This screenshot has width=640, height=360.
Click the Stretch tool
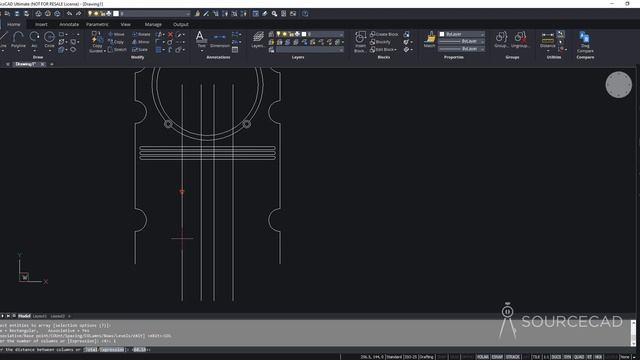point(118,49)
